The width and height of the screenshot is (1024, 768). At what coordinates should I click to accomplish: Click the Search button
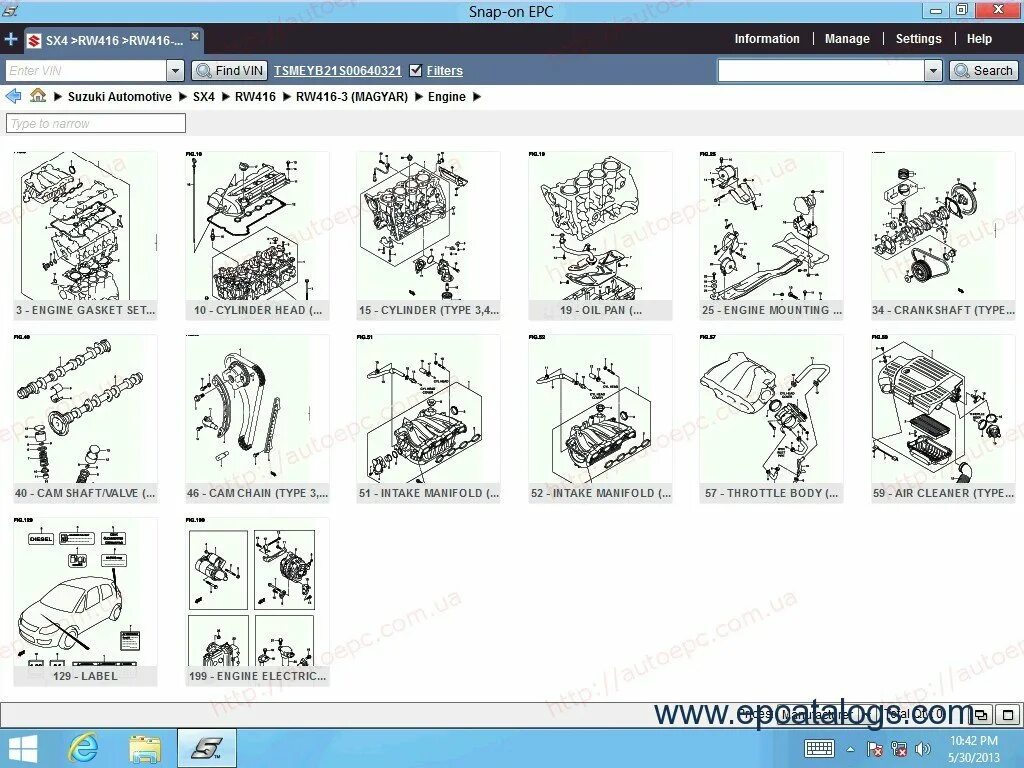coord(984,71)
